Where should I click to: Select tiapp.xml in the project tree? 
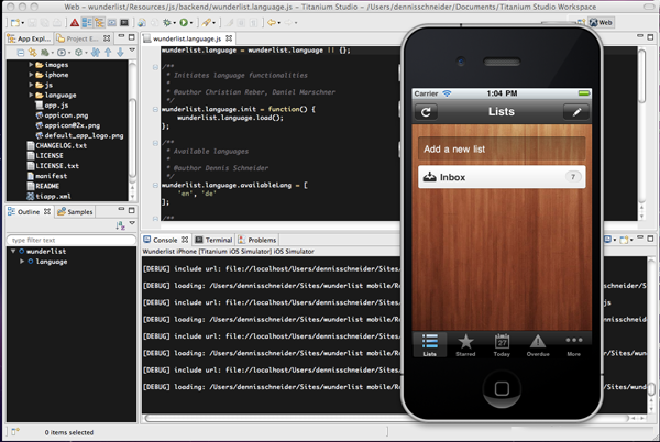click(49, 196)
